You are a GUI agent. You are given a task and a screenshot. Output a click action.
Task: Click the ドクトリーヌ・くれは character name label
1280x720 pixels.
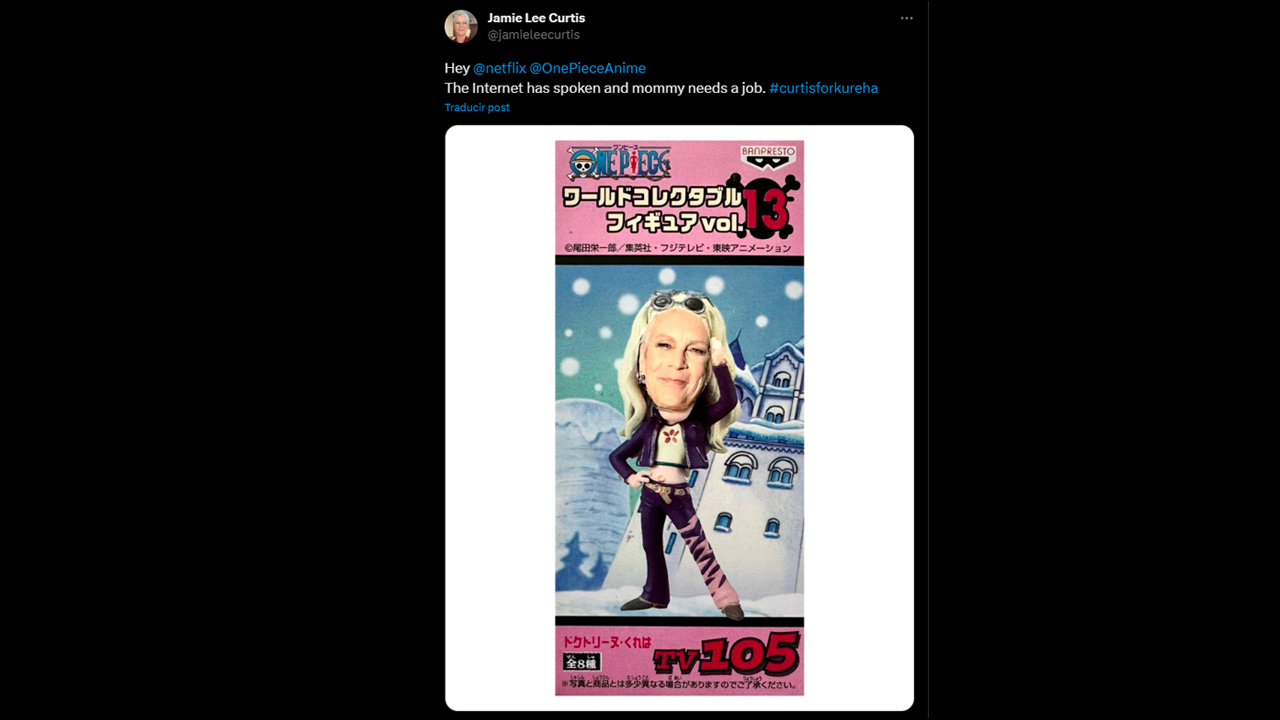(x=608, y=640)
